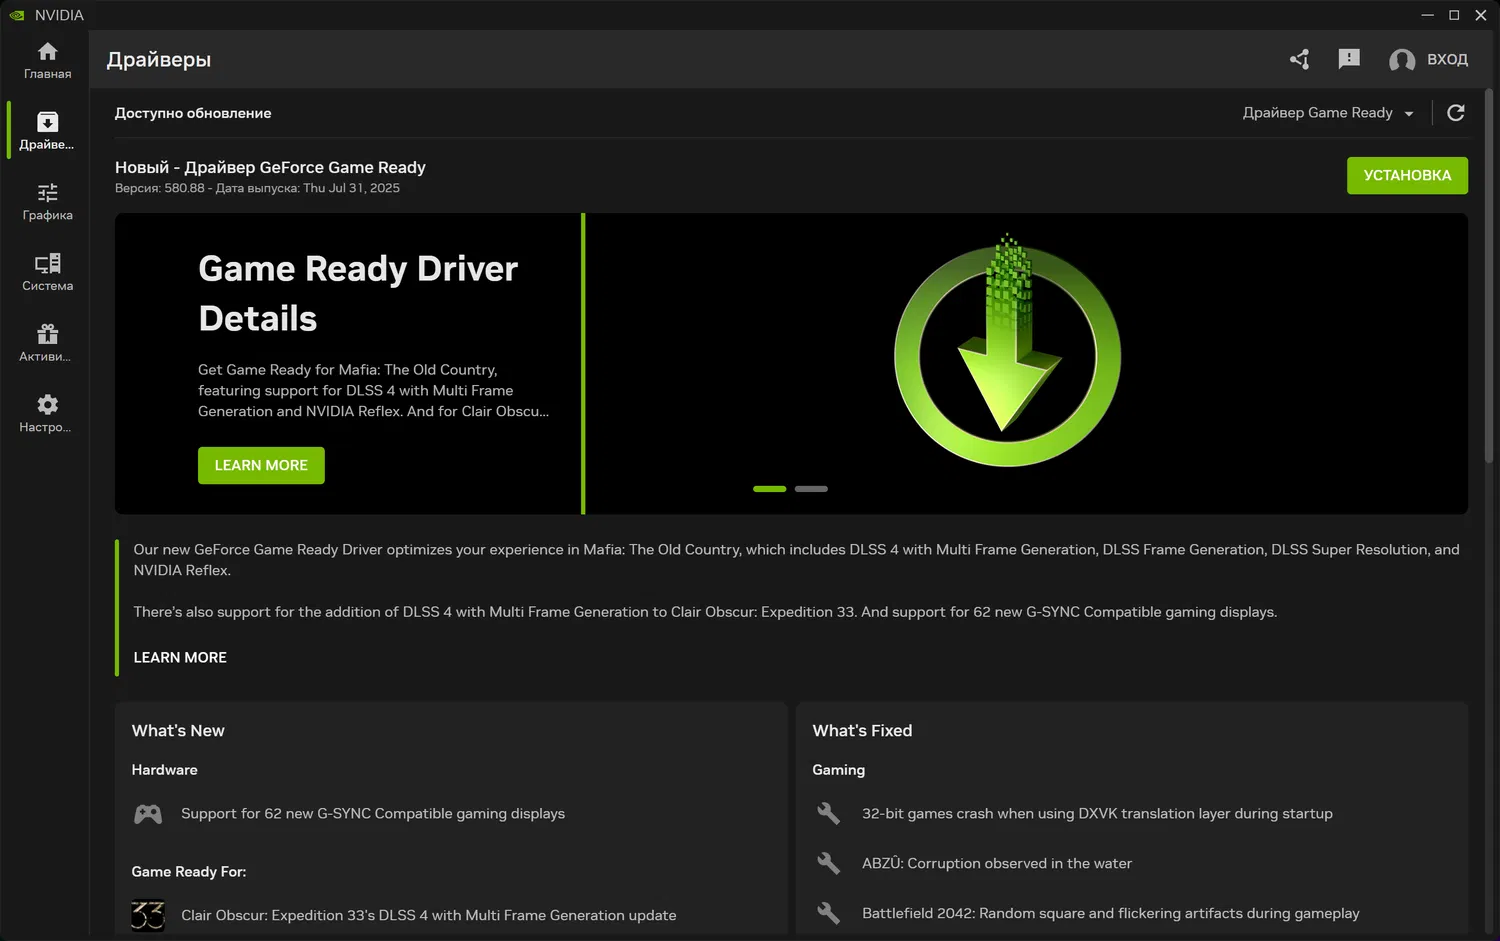Click the Clair Obscur Expedition 33 game icon
The image size is (1500, 941).
pos(148,915)
